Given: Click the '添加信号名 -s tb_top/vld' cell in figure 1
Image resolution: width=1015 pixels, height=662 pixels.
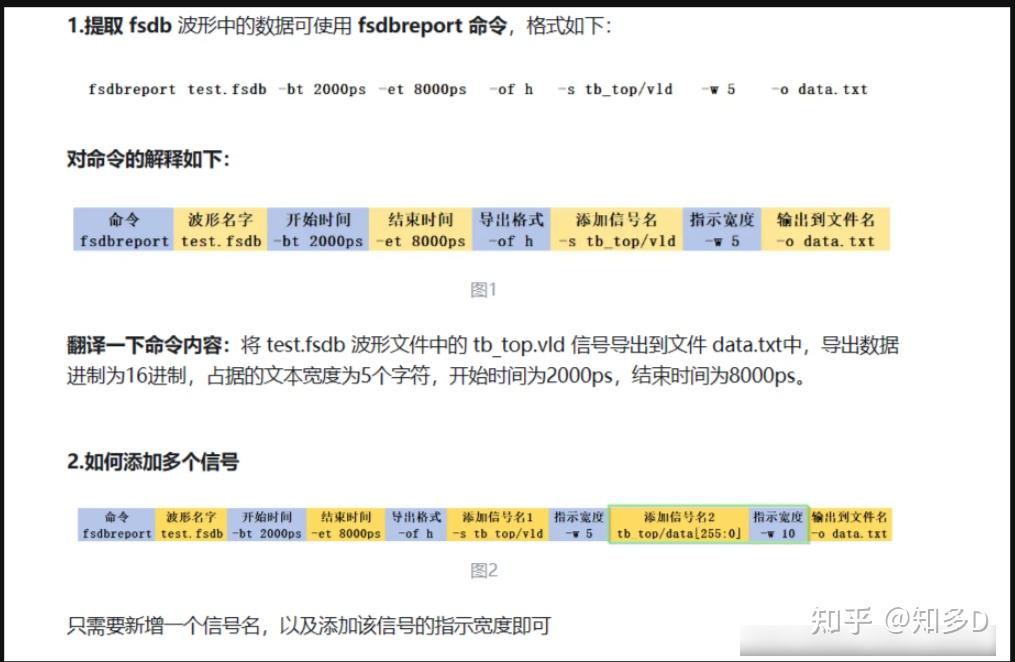Looking at the screenshot, I should coord(617,229).
